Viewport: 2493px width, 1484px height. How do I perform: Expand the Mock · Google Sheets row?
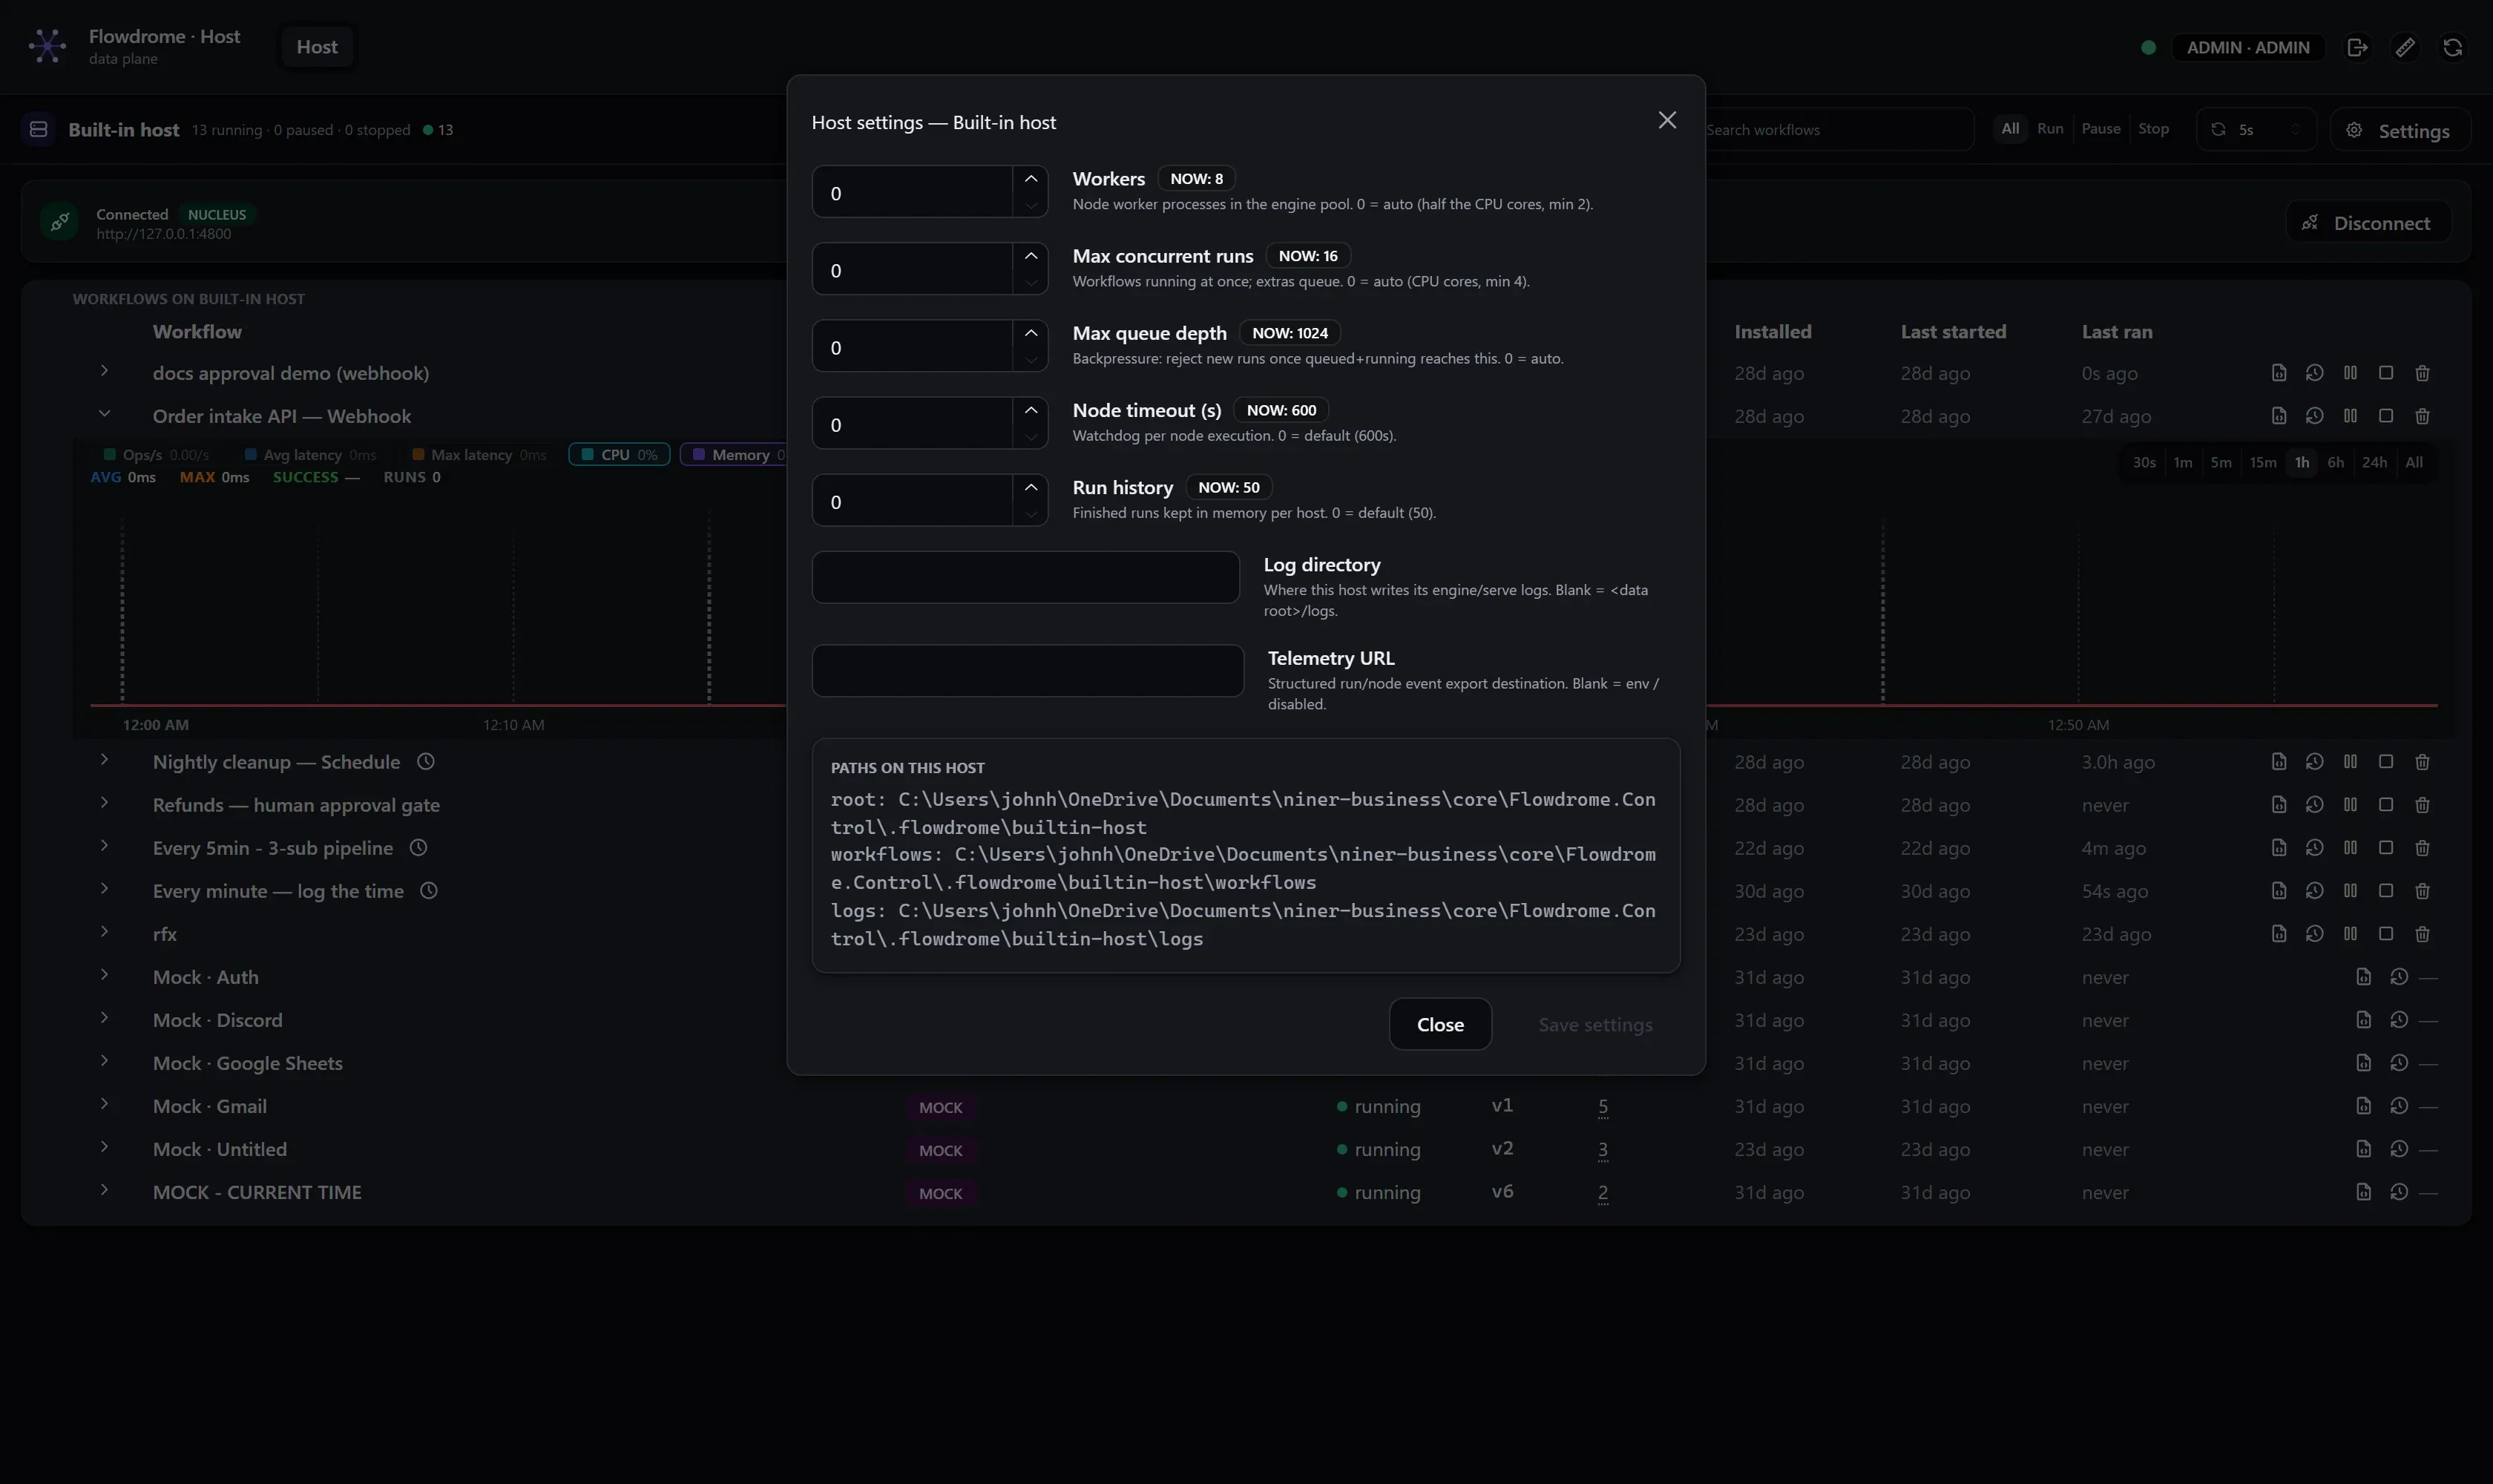pos(104,1061)
